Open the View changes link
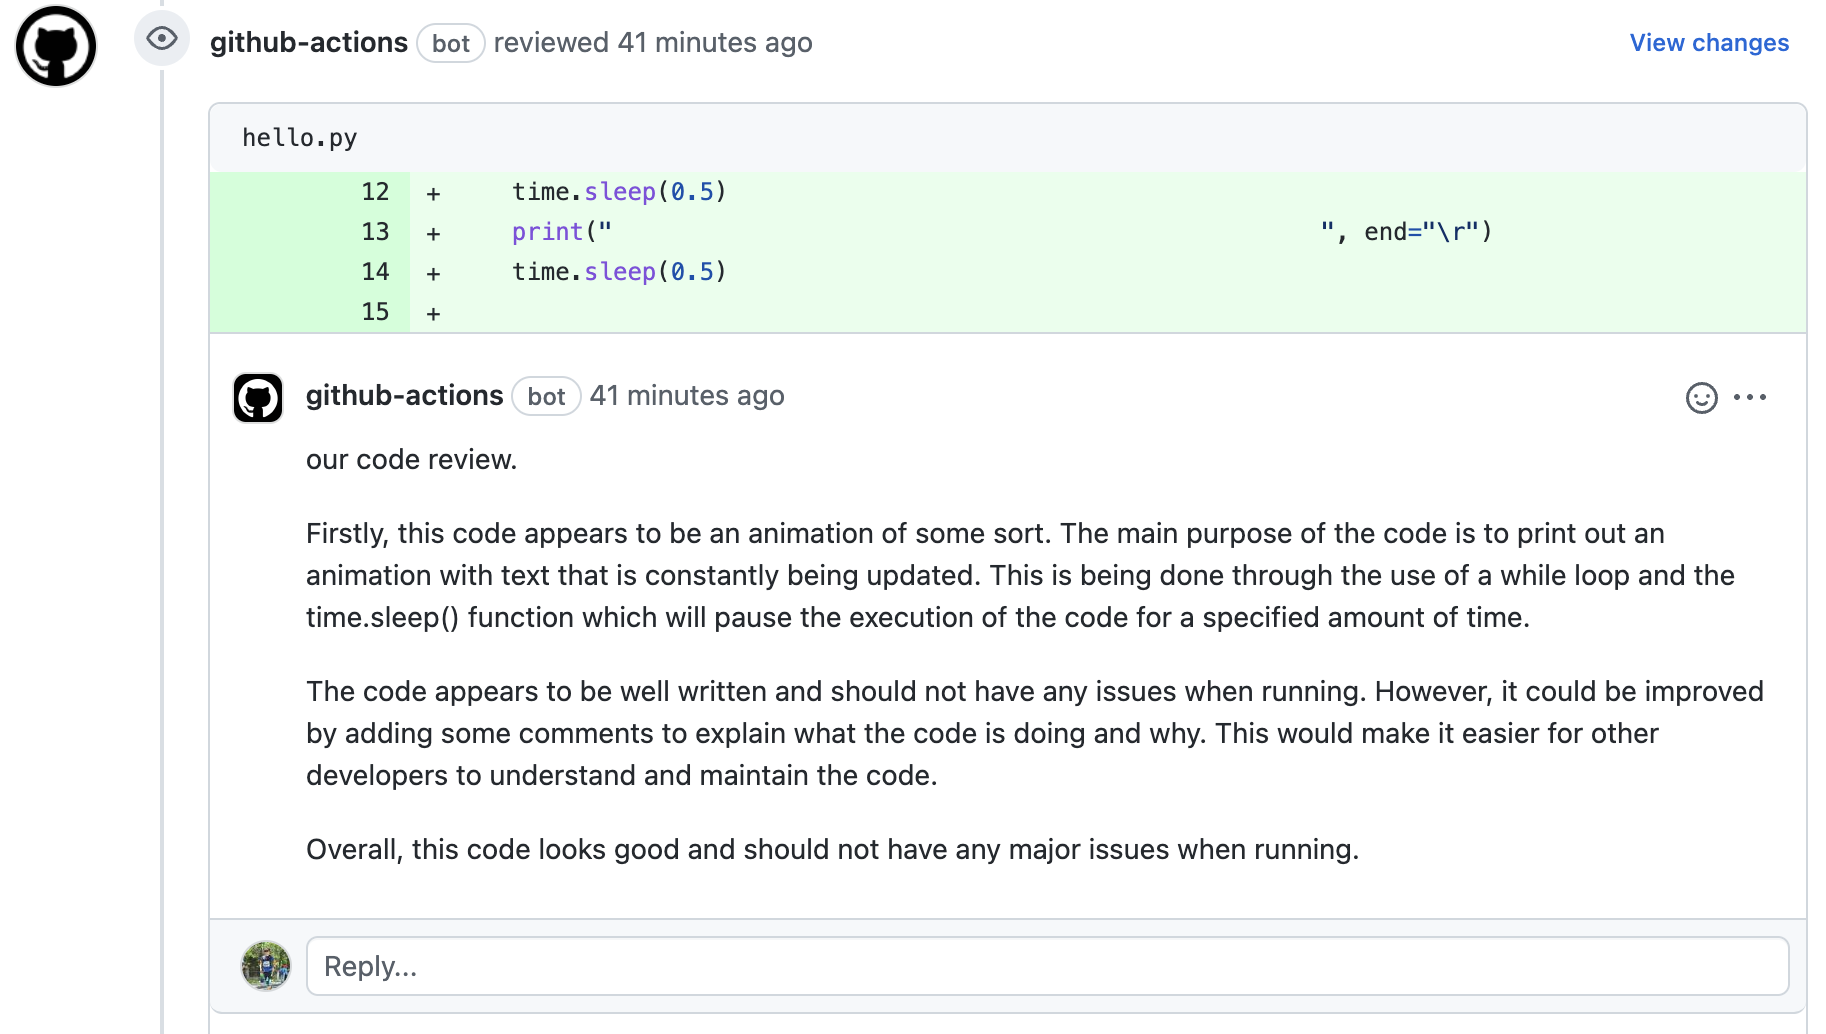This screenshot has width=1826, height=1034. [1709, 43]
